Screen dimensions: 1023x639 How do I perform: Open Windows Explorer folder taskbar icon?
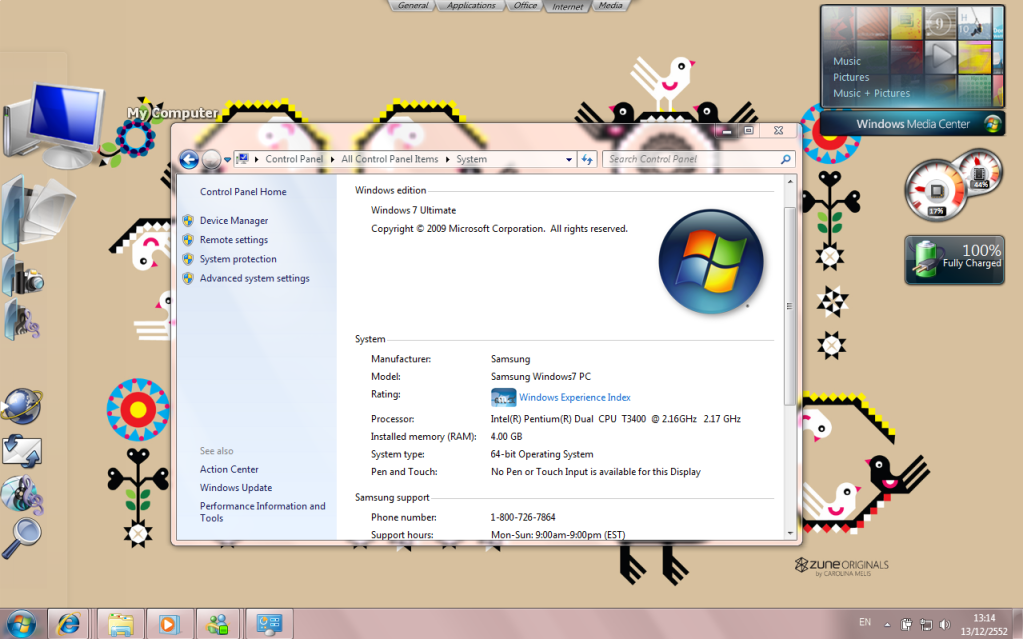tap(121, 624)
